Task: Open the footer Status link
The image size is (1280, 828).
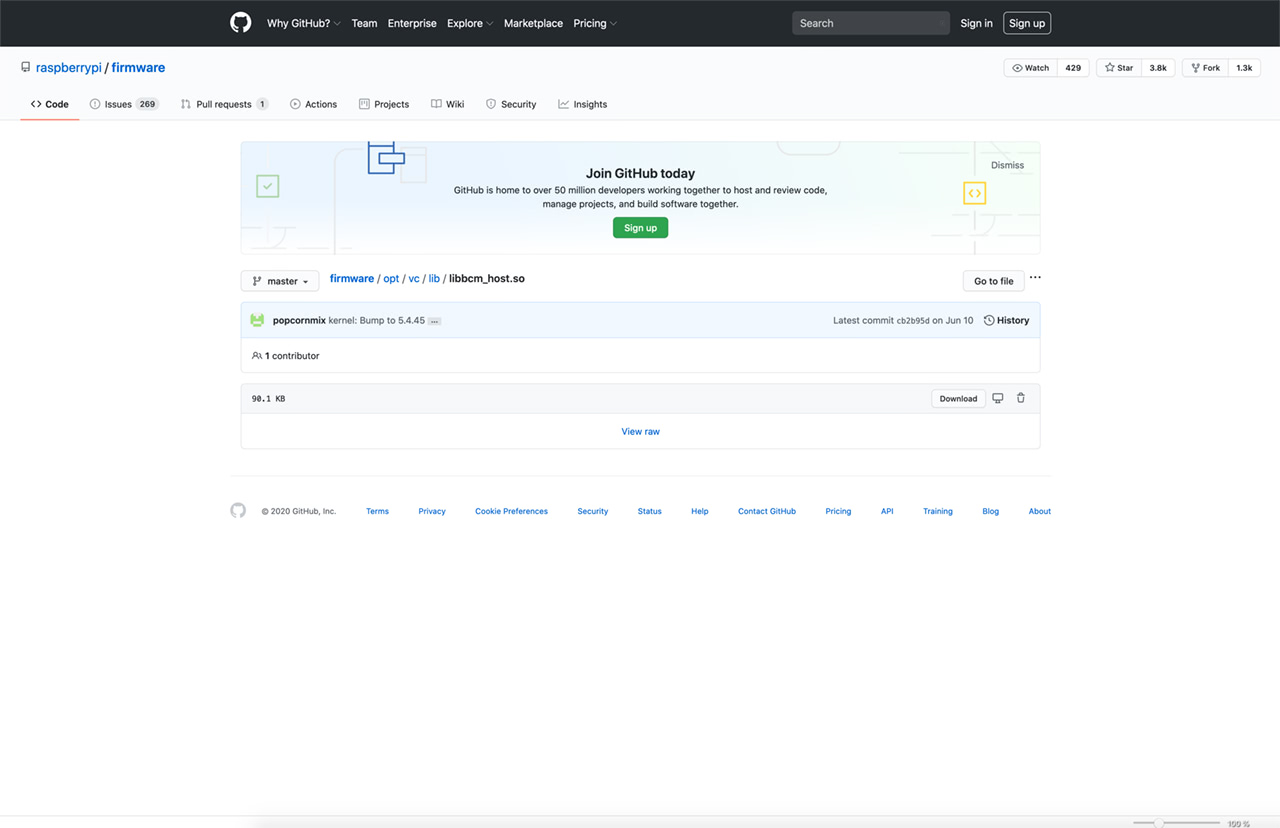Action: point(650,511)
